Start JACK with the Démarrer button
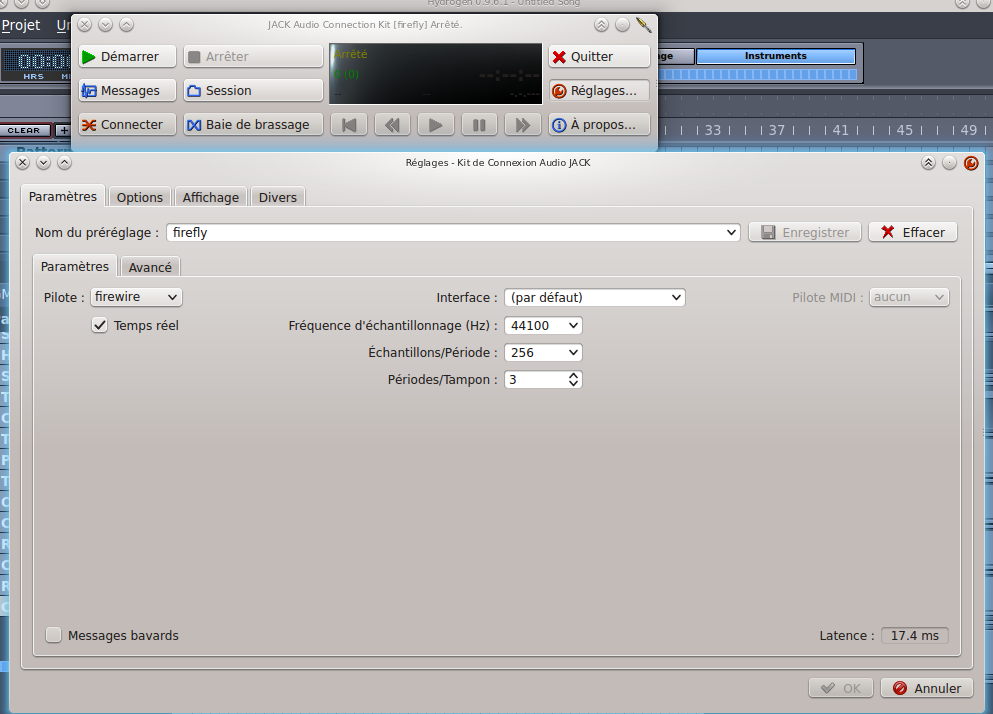 pyautogui.click(x=127, y=56)
